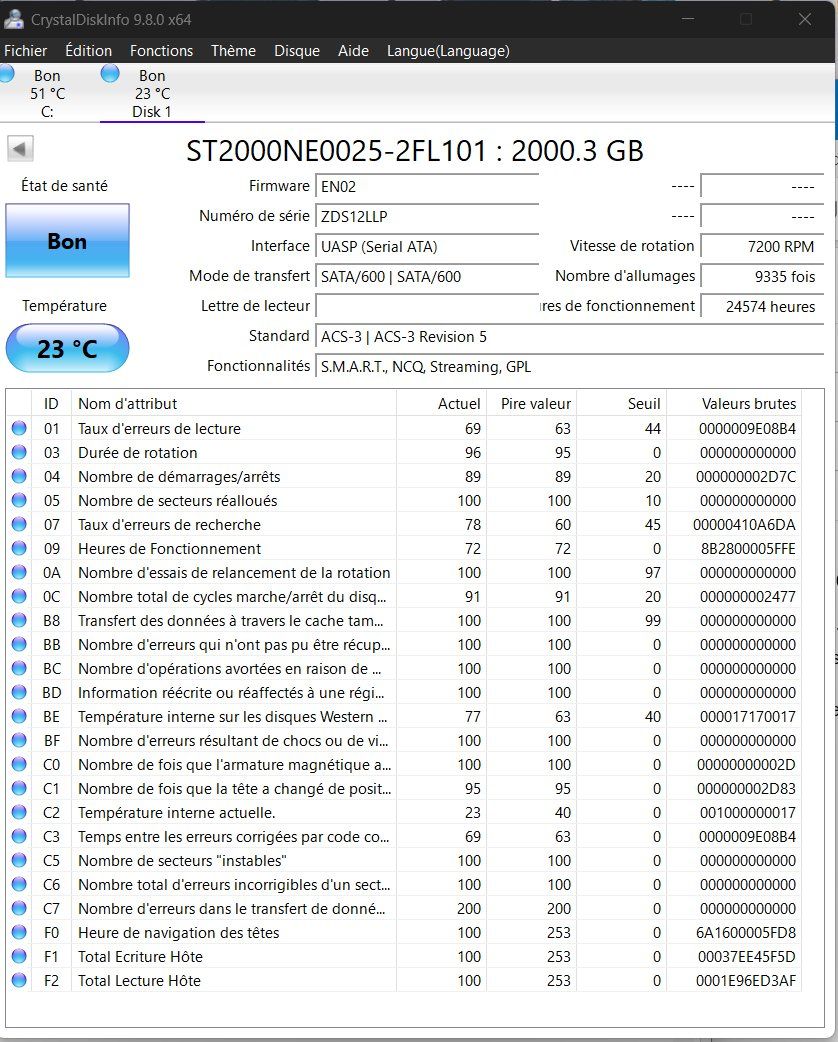Open the Fonctions menu
Screen dimensions: 838x1042
point(161,51)
